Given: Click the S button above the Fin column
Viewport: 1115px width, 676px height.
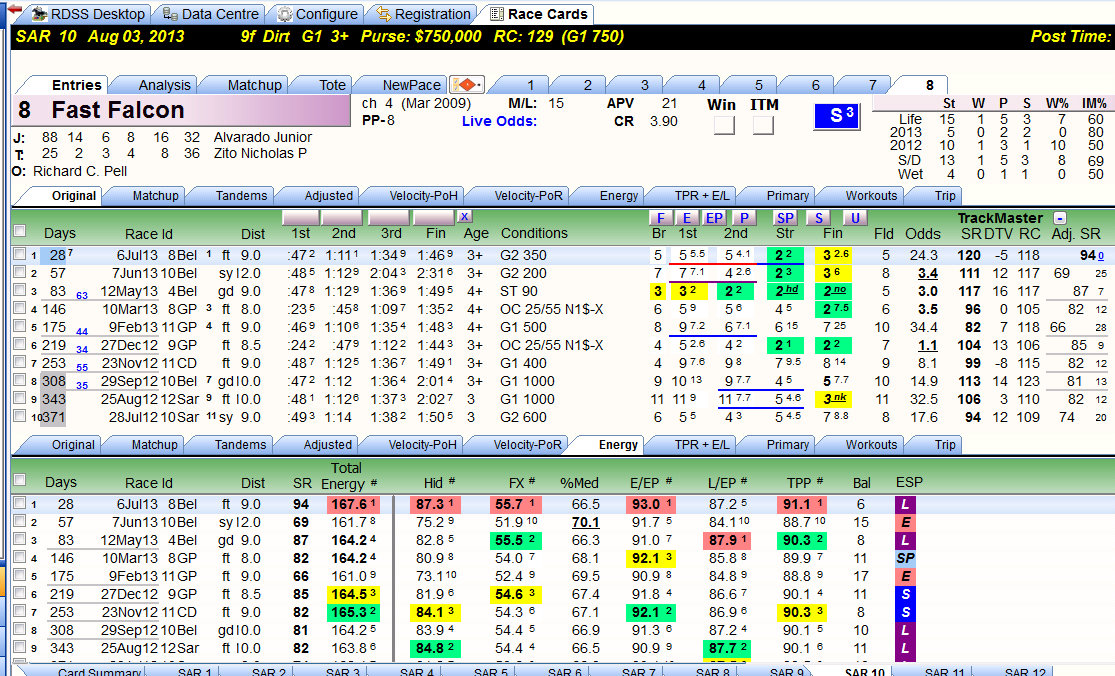Looking at the screenshot, I should click(x=819, y=218).
